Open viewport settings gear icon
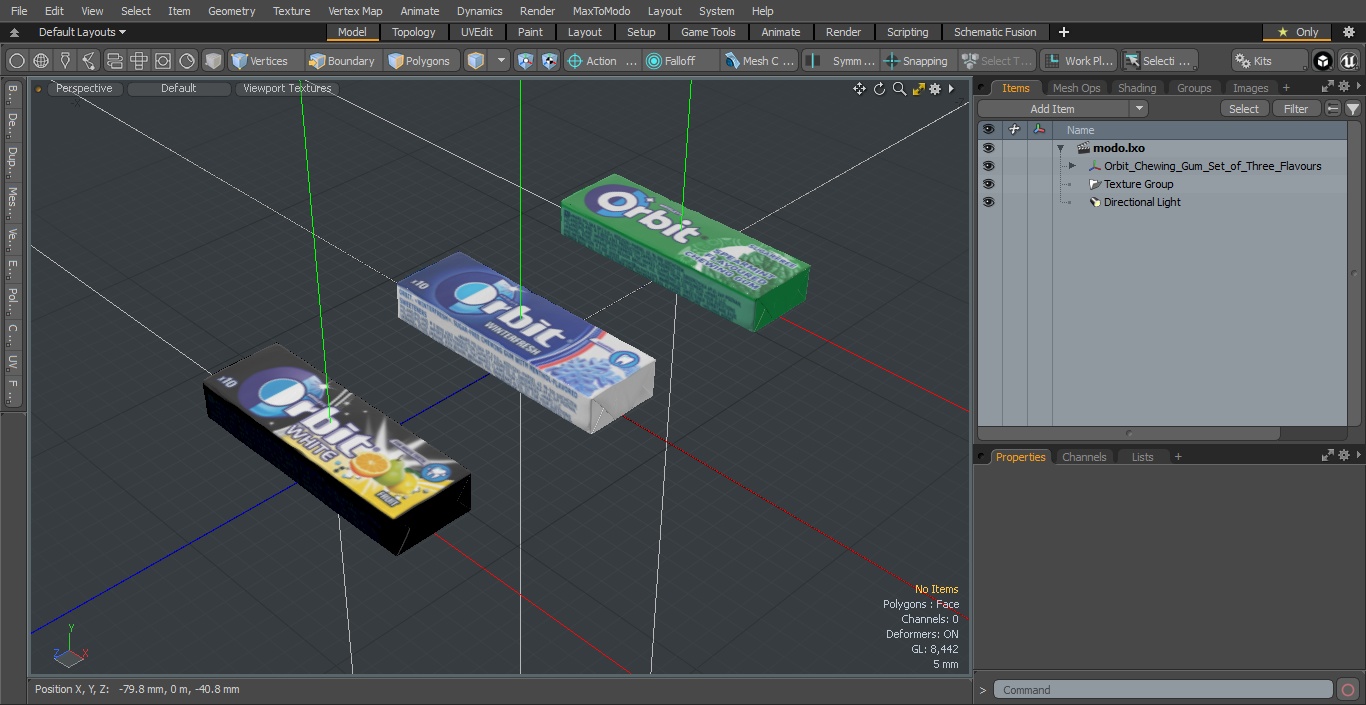Image resolution: width=1366 pixels, height=705 pixels. (935, 89)
